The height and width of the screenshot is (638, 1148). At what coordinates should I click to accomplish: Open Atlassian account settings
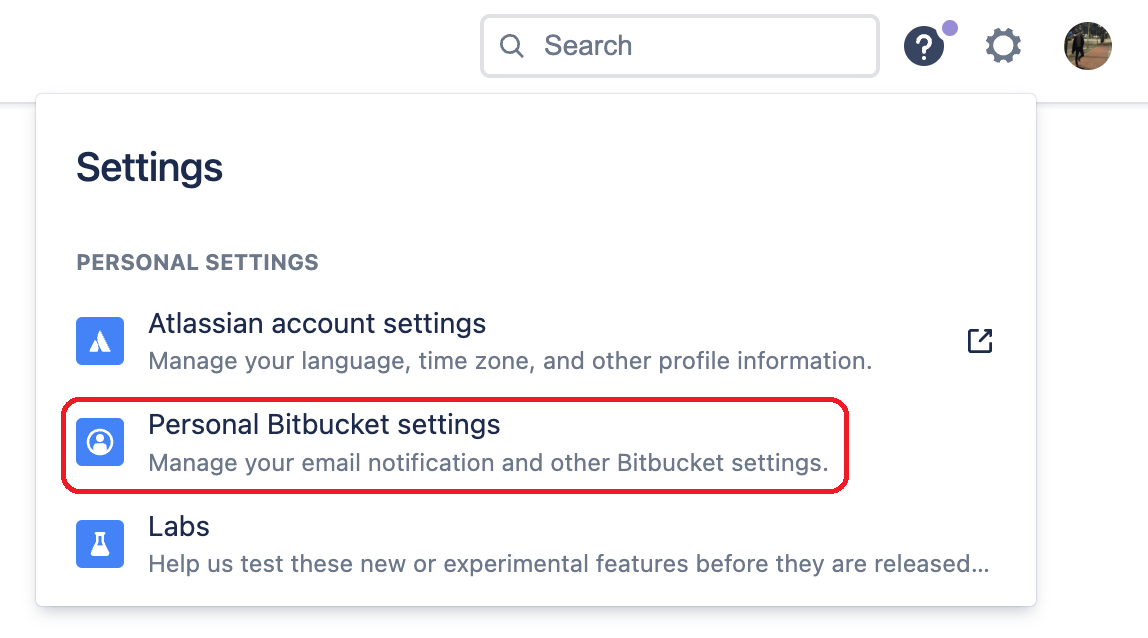coord(317,323)
